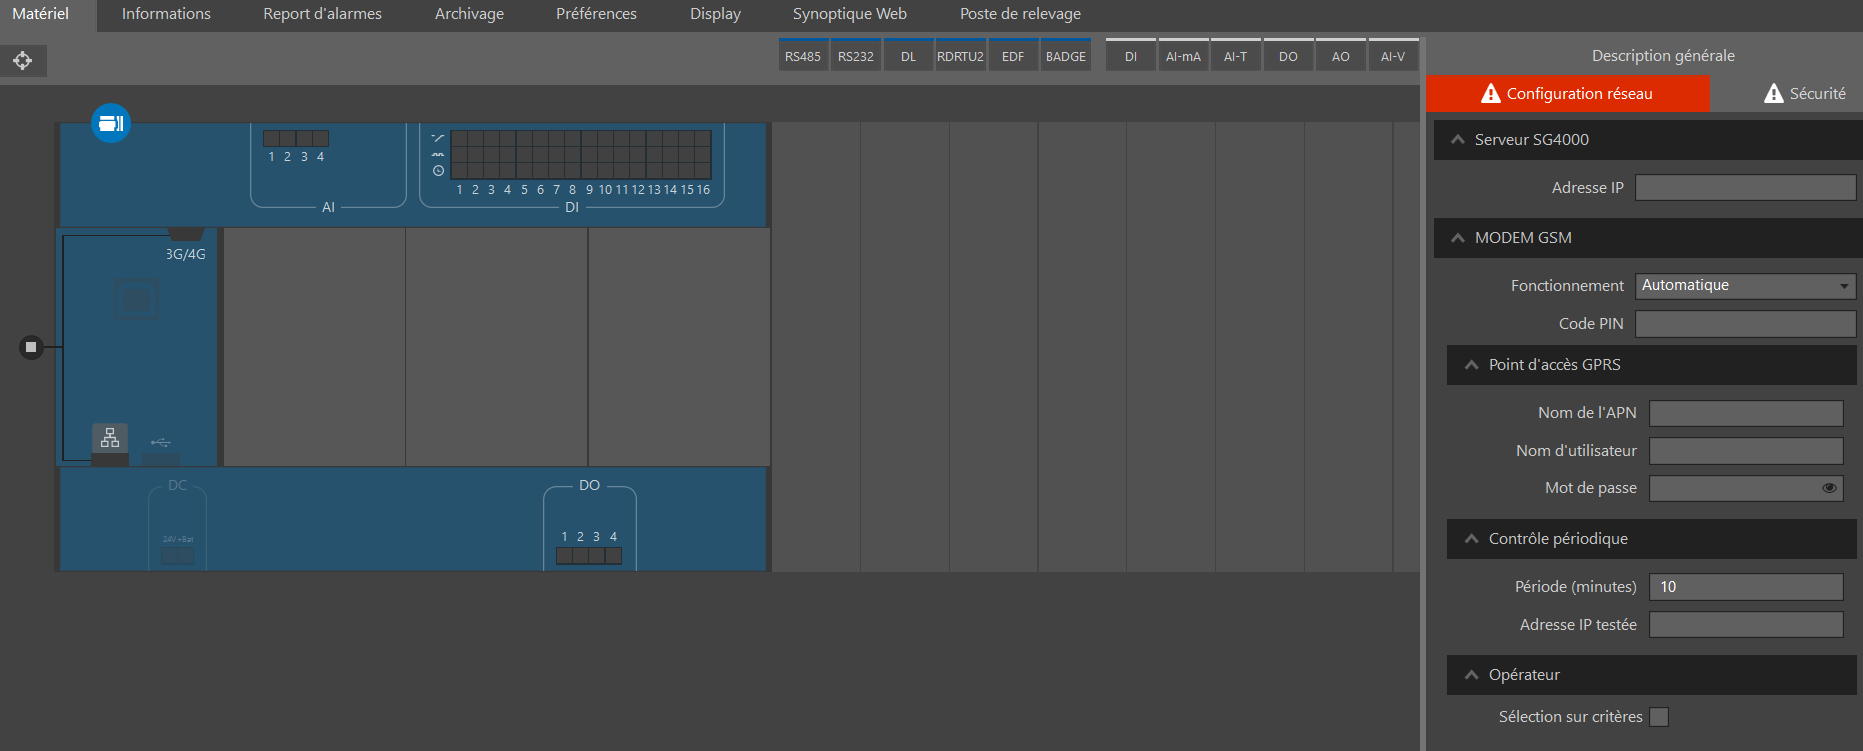Screen dimensions: 1863x751
Task: Click the Adresse IP input field
Action: (1745, 188)
